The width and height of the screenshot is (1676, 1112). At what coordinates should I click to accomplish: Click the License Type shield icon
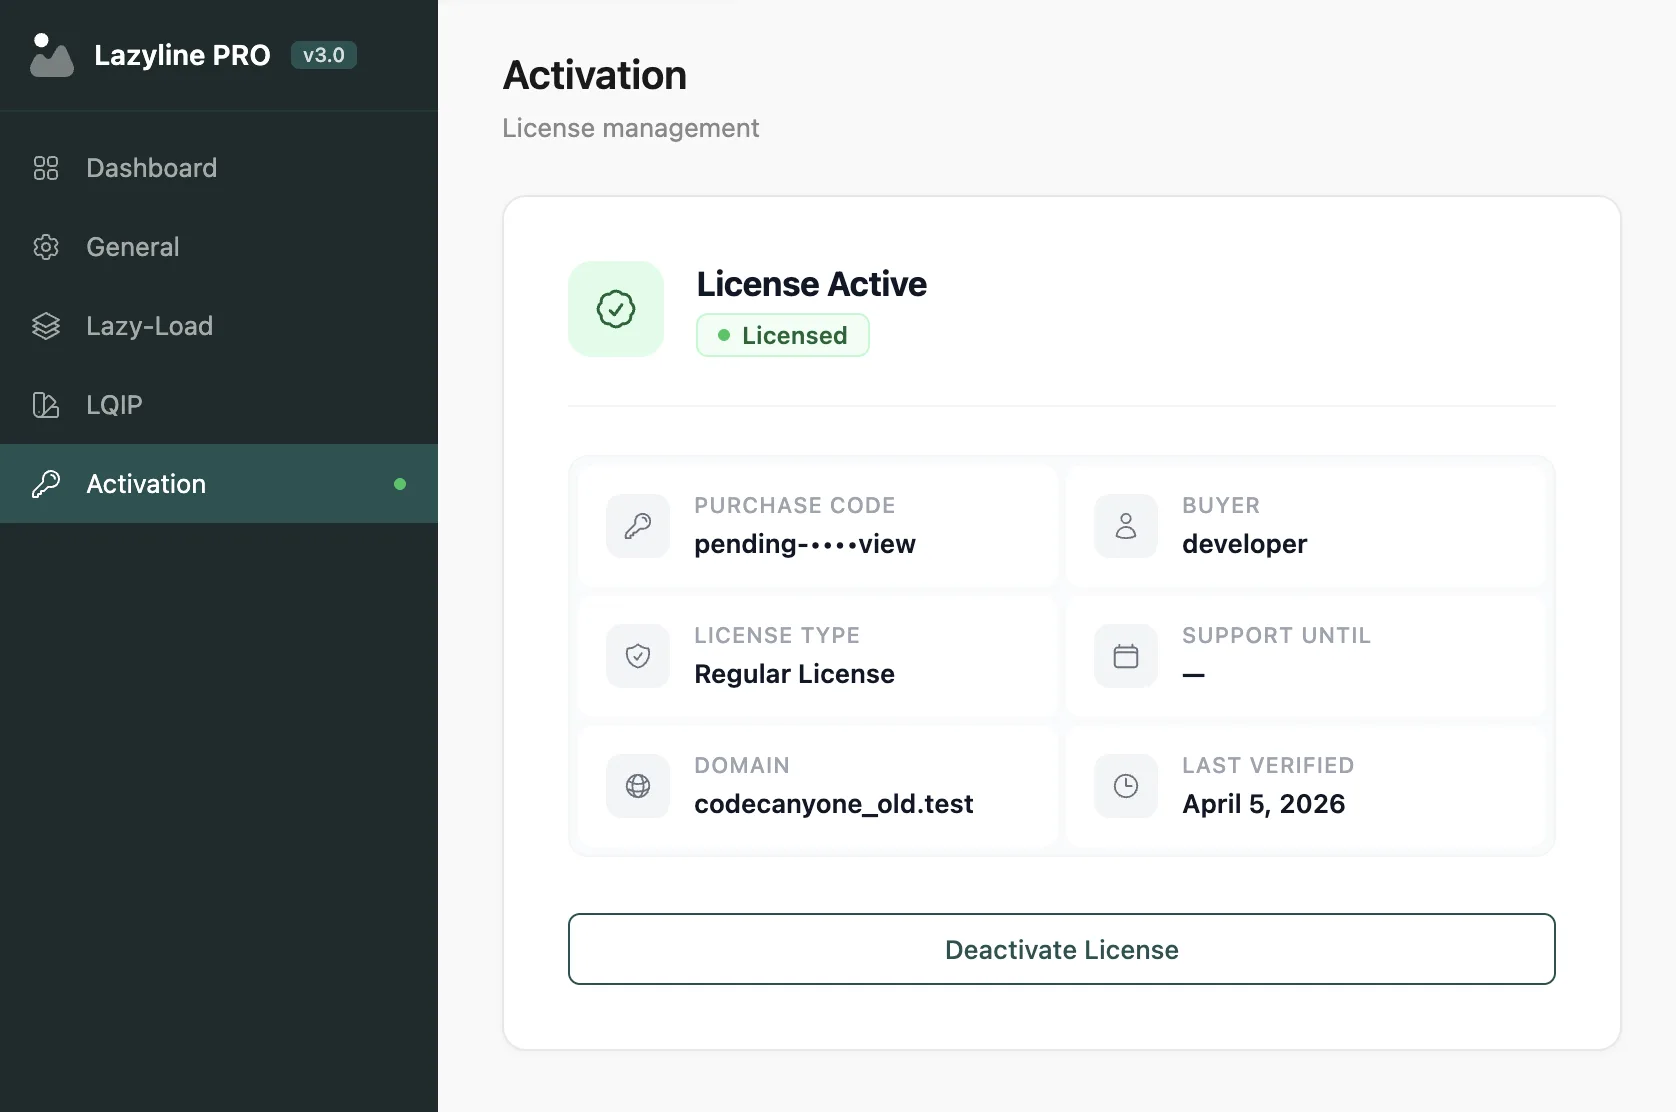coord(638,656)
